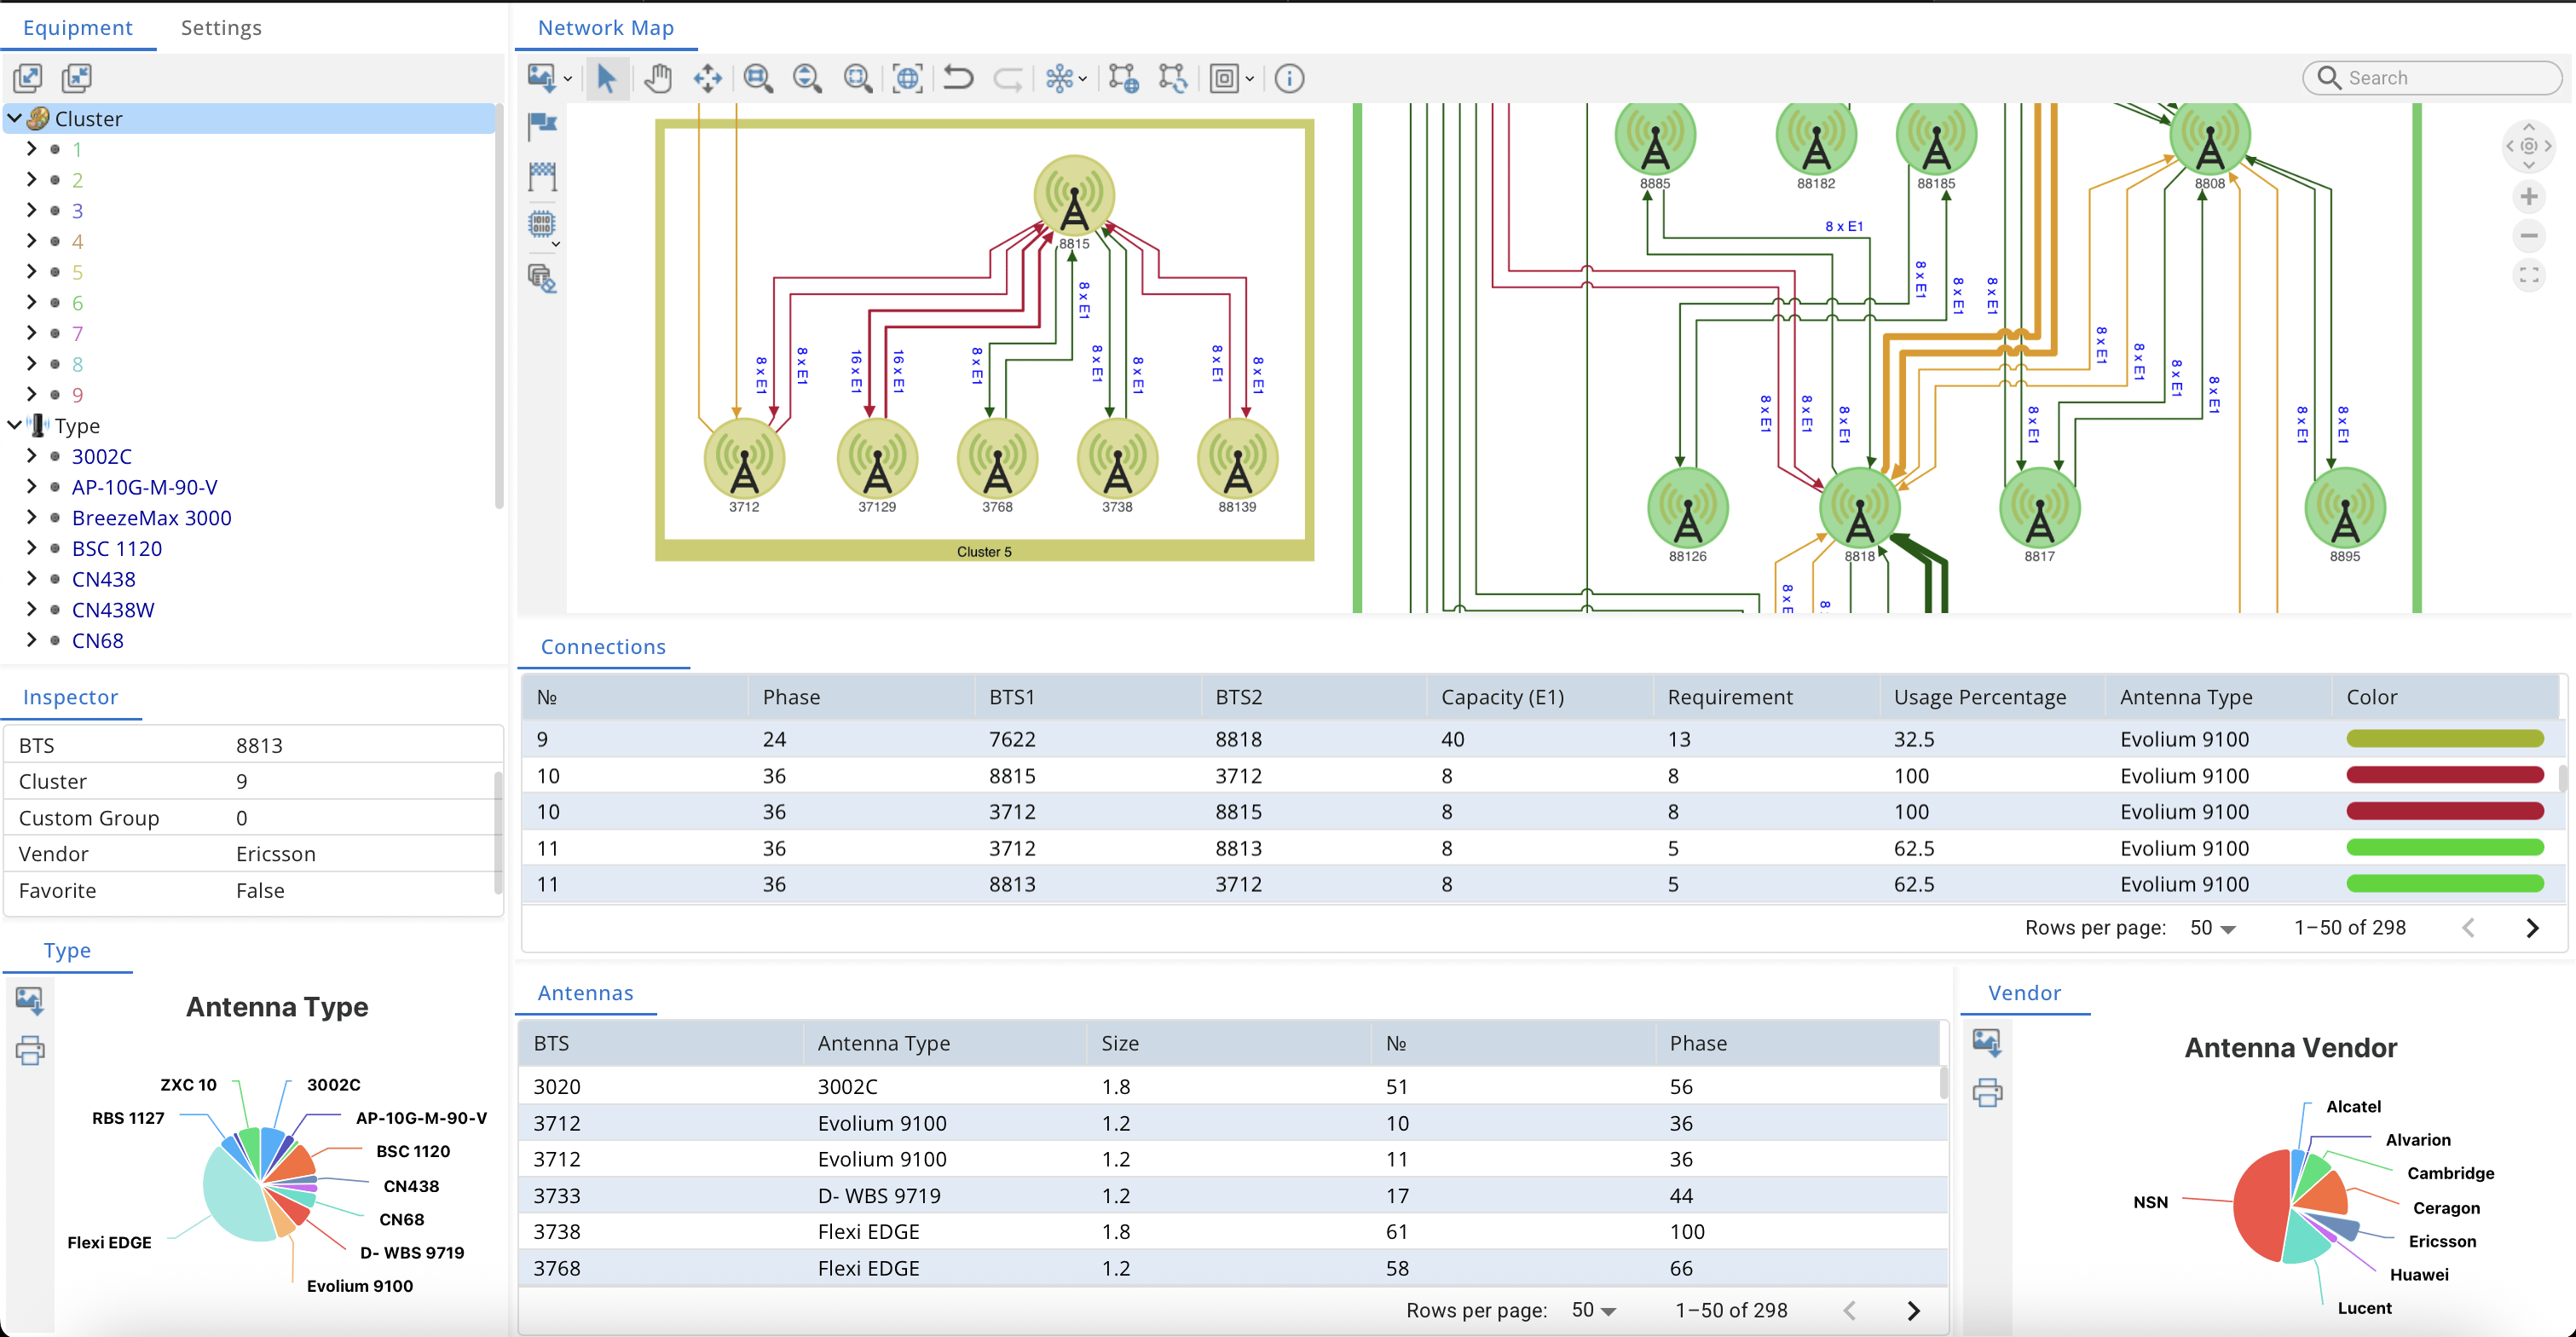Click the blue flags icon beside the map

542,125
